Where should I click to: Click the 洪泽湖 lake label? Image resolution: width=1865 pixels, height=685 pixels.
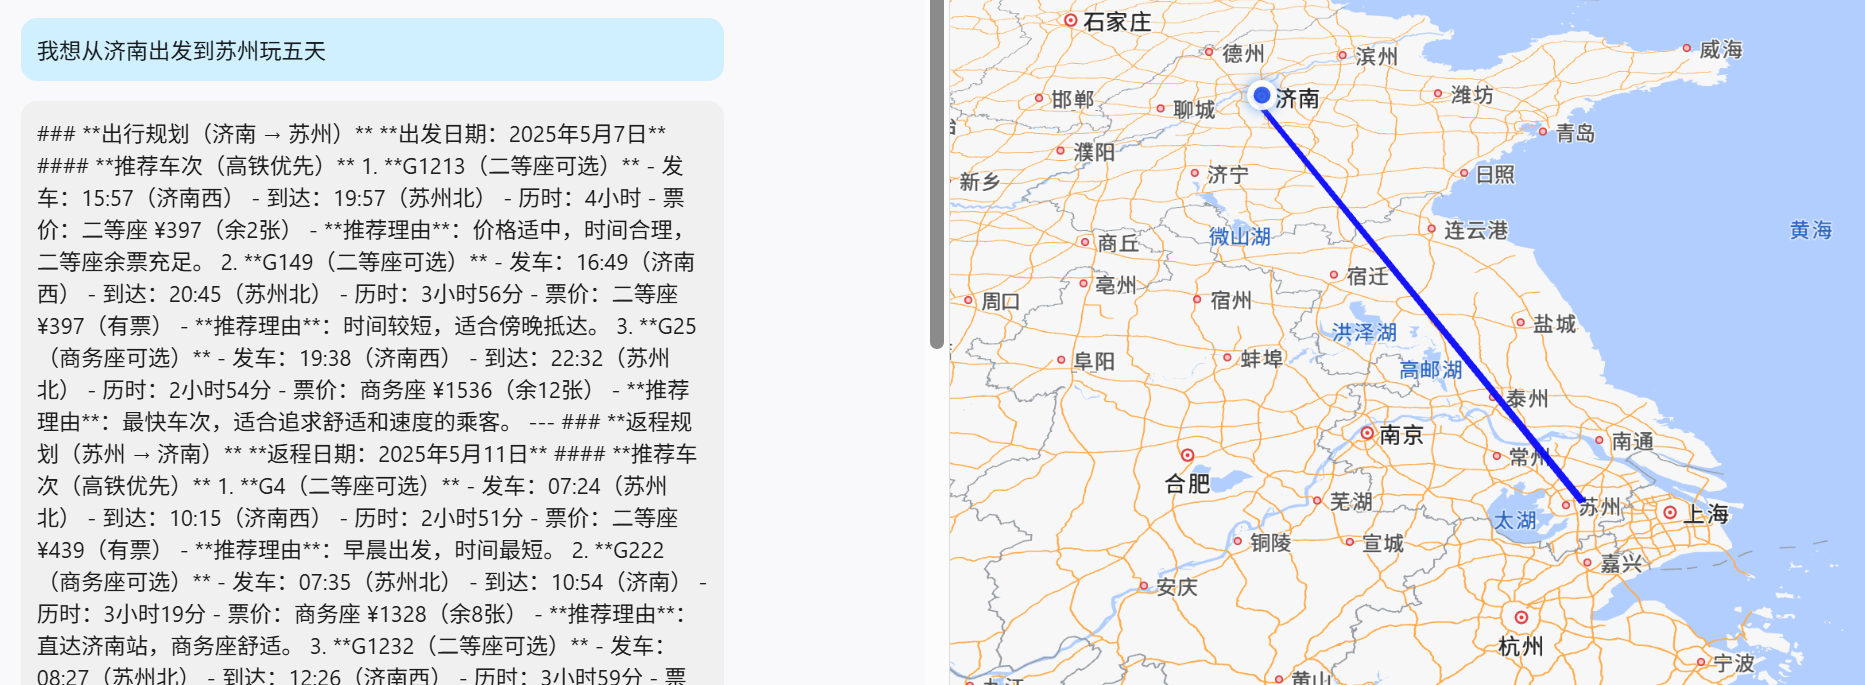[1364, 332]
